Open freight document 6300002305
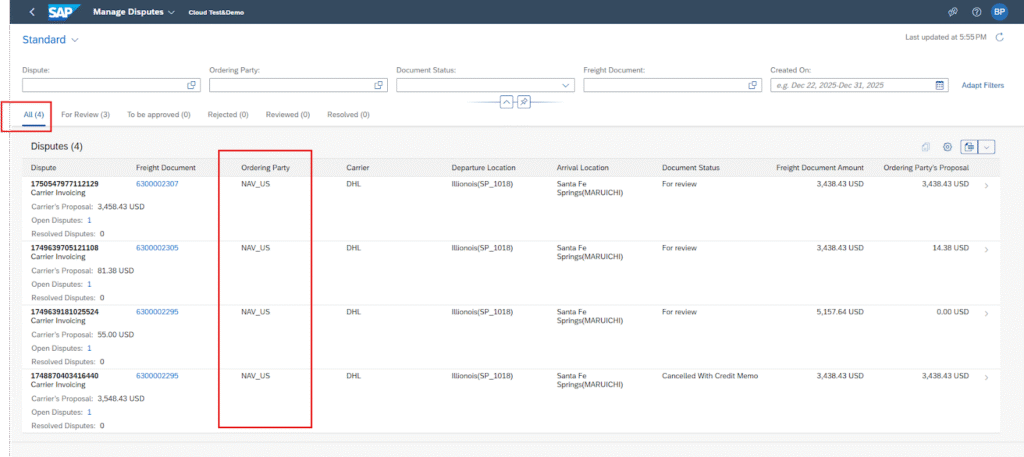Image resolution: width=1024 pixels, height=457 pixels. pyautogui.click(x=157, y=248)
